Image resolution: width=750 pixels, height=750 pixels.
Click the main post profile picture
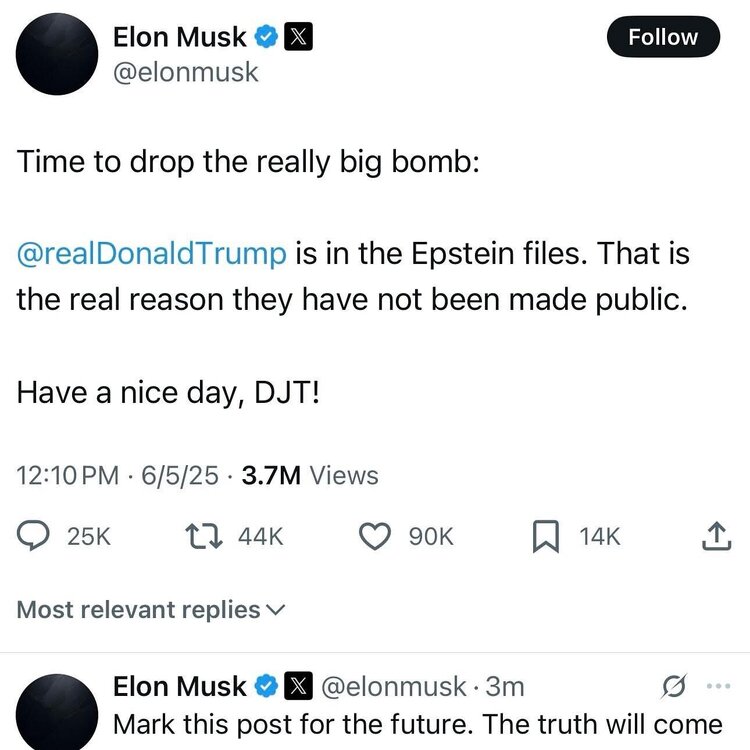57,55
